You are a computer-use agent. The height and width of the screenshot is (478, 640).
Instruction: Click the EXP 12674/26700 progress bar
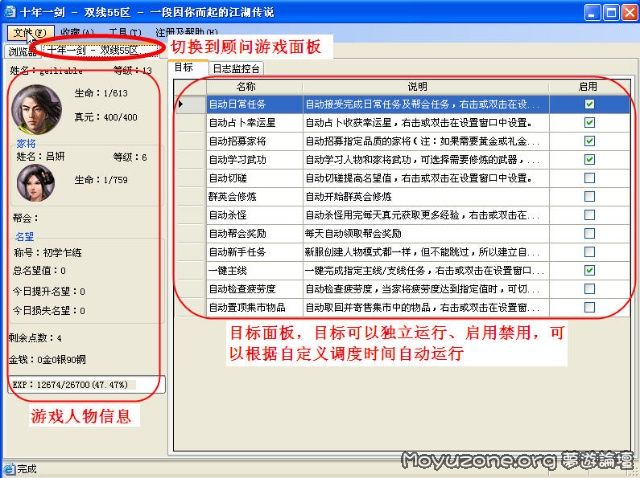87,385
